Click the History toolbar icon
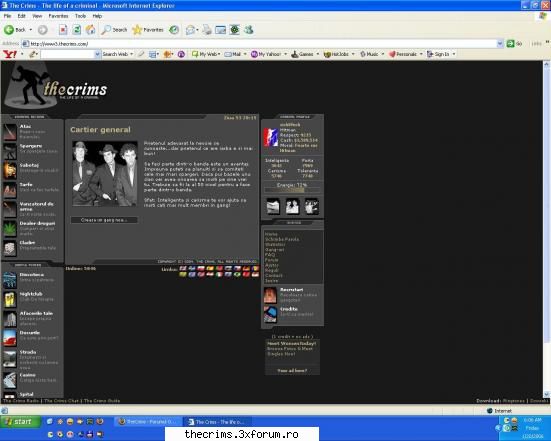The image size is (551, 441). coord(174,30)
